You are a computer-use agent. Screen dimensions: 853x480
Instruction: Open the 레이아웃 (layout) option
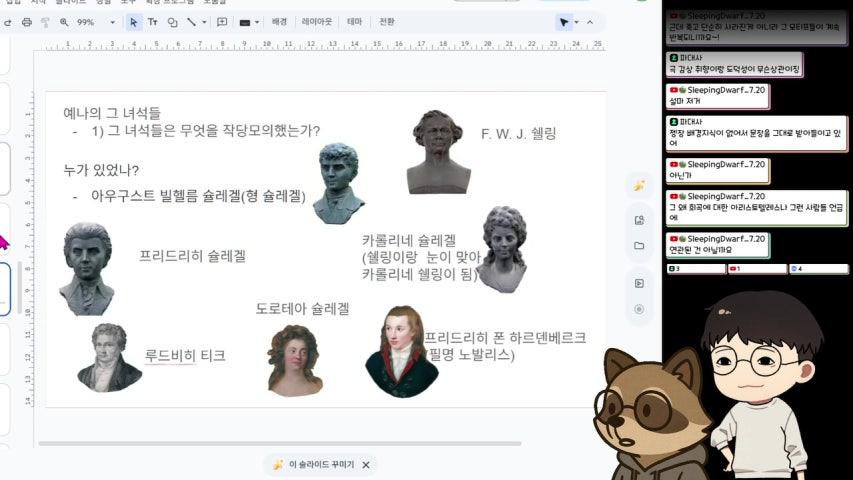pos(318,22)
